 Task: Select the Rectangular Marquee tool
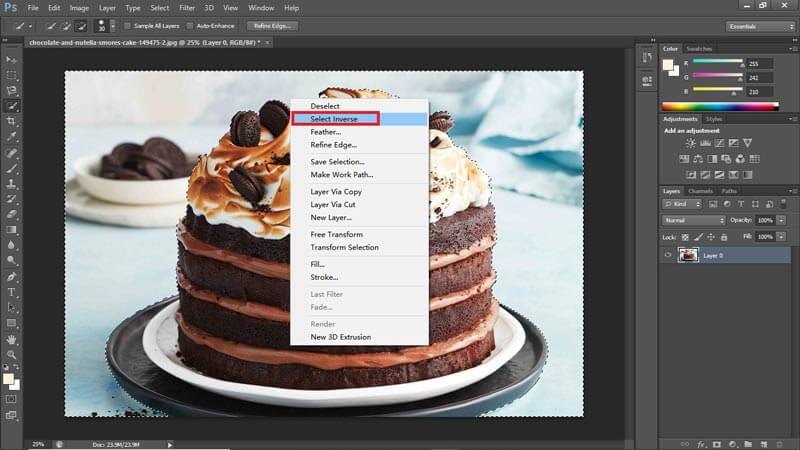point(12,75)
